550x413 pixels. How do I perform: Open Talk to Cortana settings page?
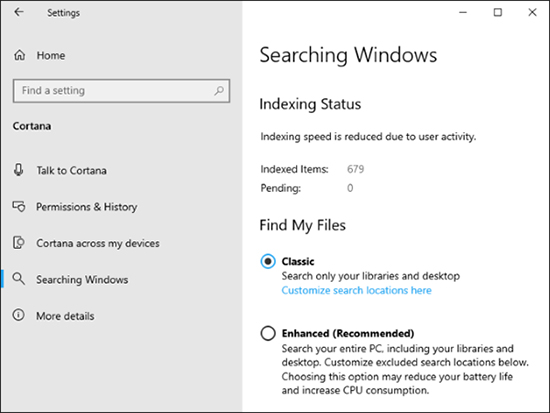click(72, 171)
